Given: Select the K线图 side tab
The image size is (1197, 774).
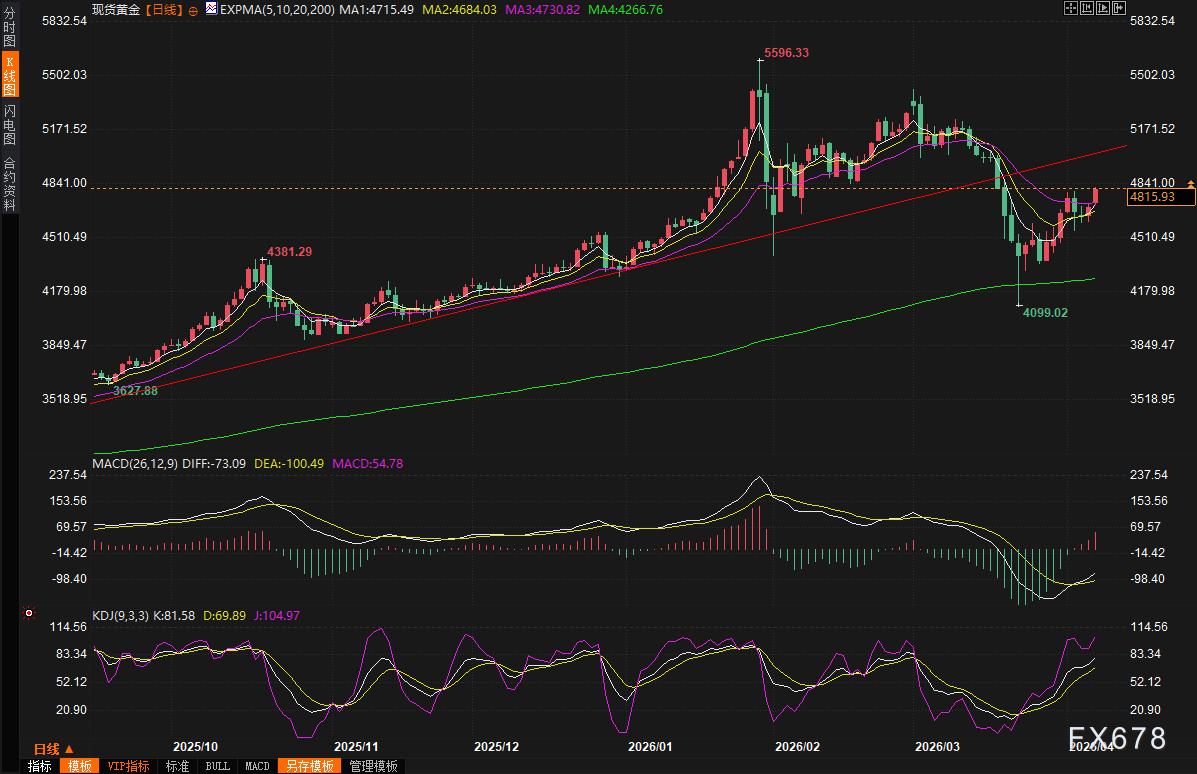Looking at the screenshot, I should 10,75.
